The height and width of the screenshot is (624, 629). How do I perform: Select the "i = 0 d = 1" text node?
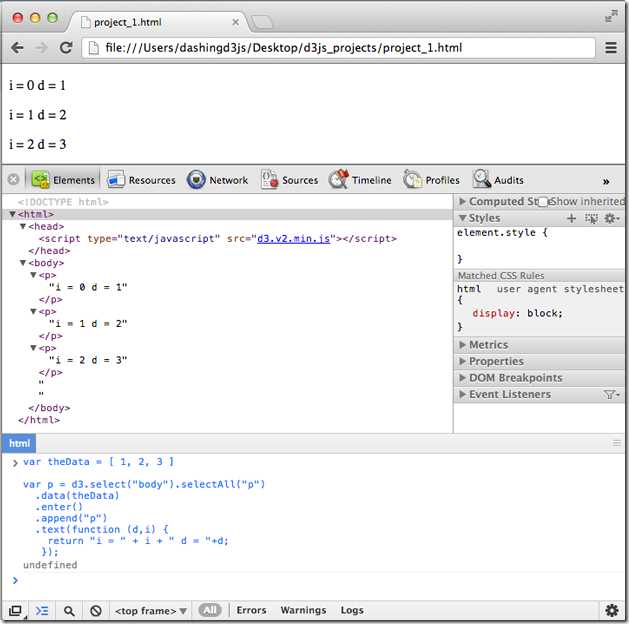[88, 287]
